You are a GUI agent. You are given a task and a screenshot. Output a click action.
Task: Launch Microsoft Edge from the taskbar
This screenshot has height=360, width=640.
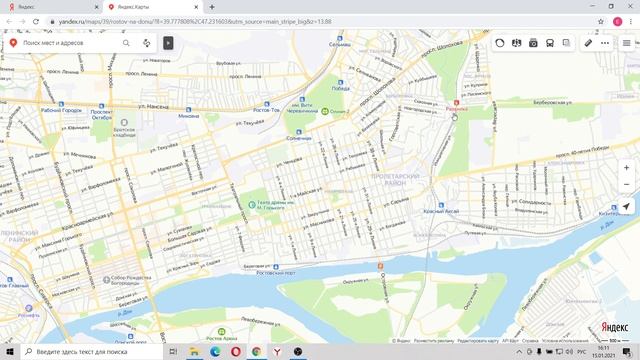click(x=215, y=351)
